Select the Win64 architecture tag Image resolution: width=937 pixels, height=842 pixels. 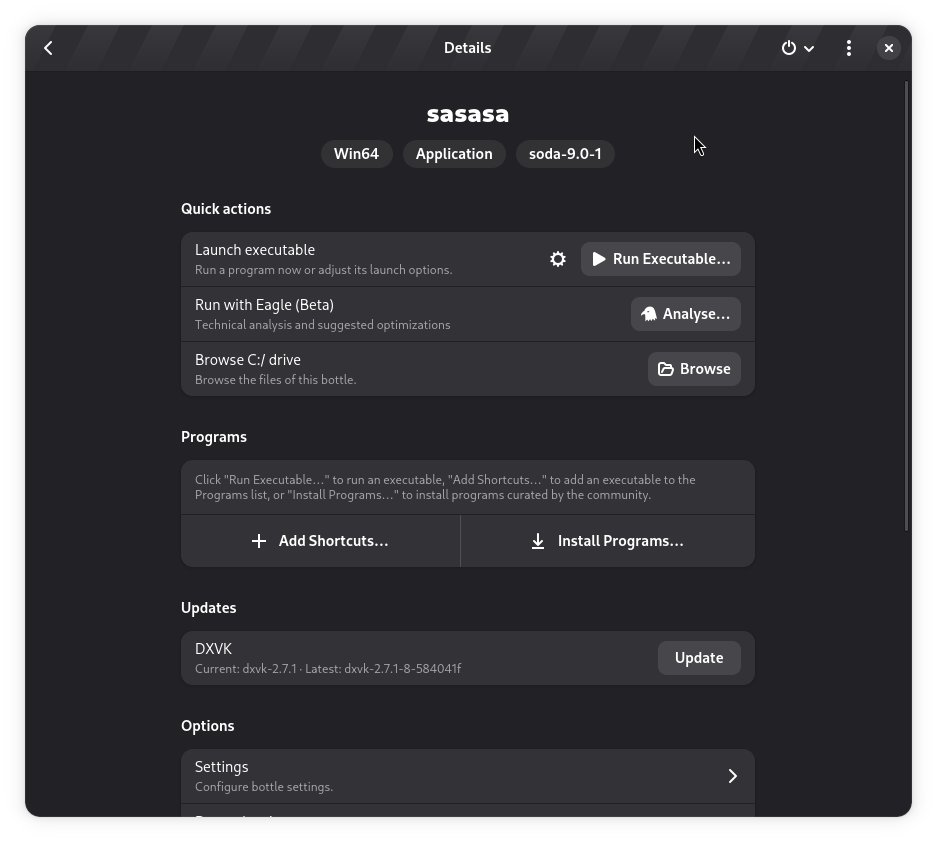[x=356, y=154]
